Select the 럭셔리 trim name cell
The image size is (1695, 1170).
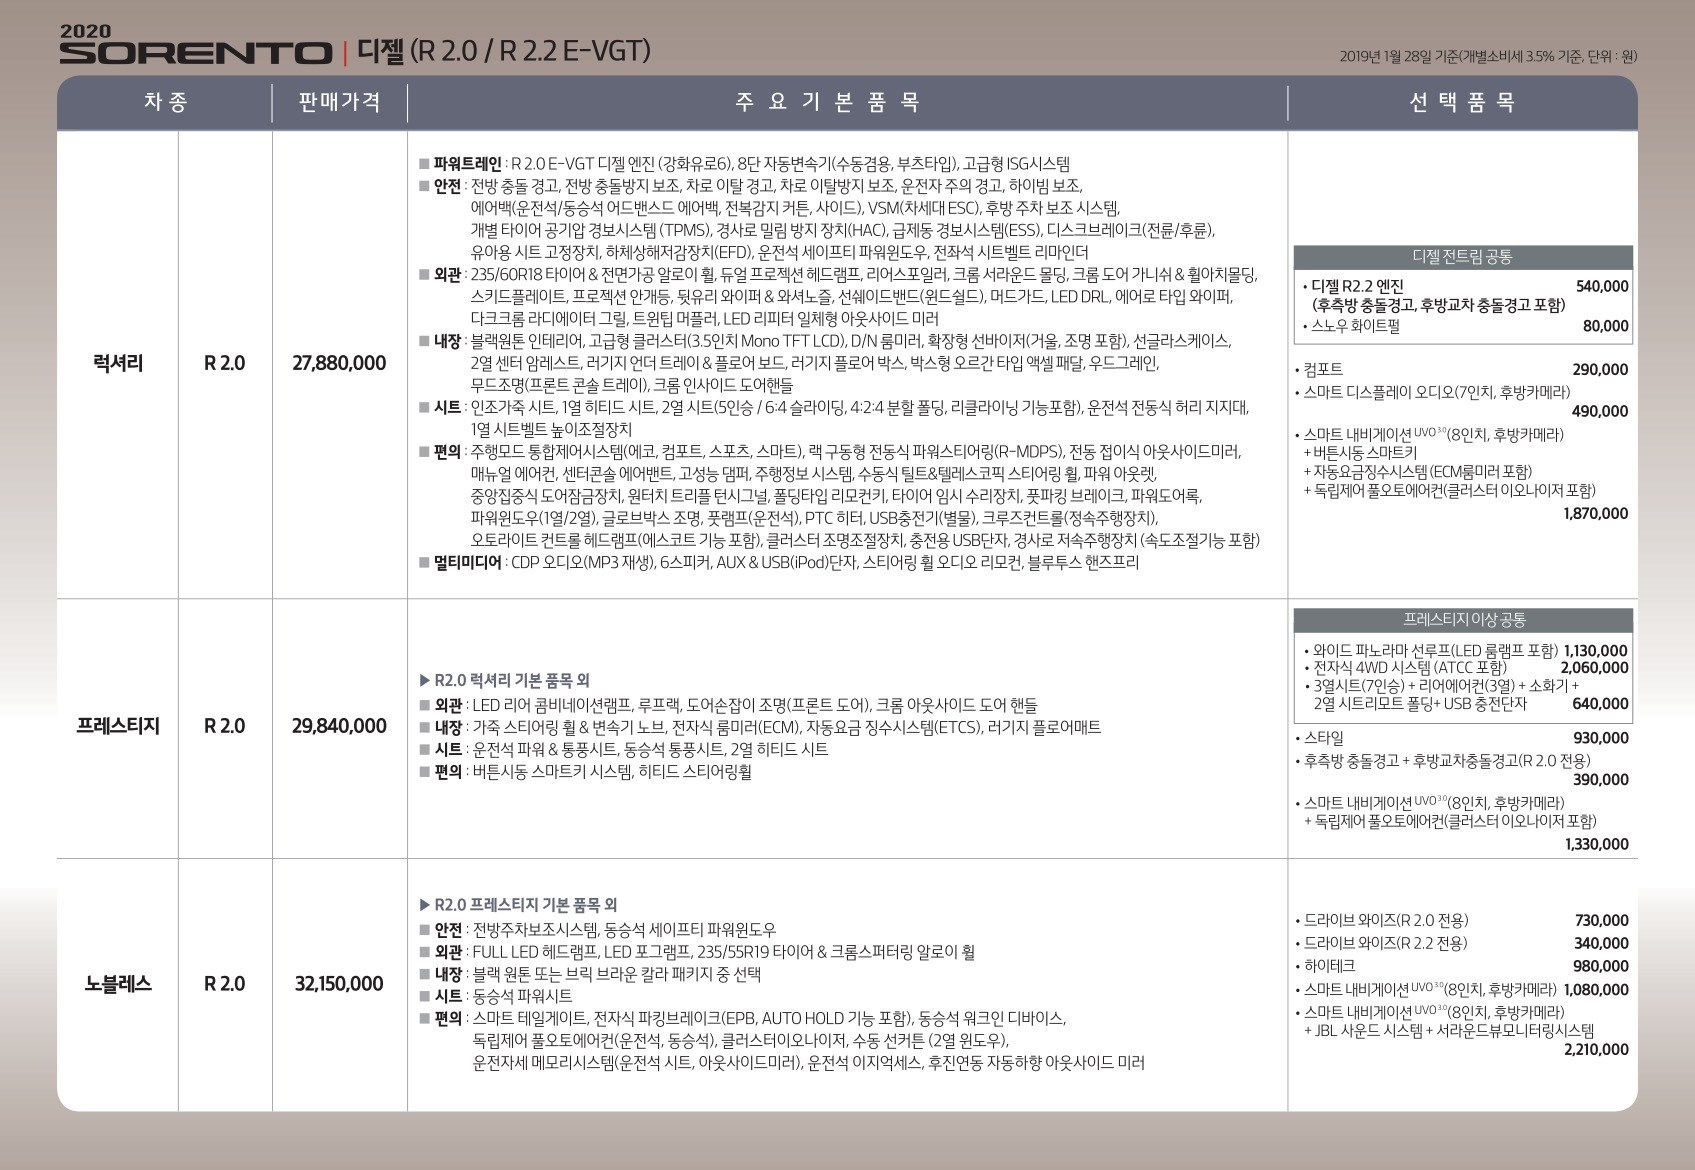[x=118, y=364]
